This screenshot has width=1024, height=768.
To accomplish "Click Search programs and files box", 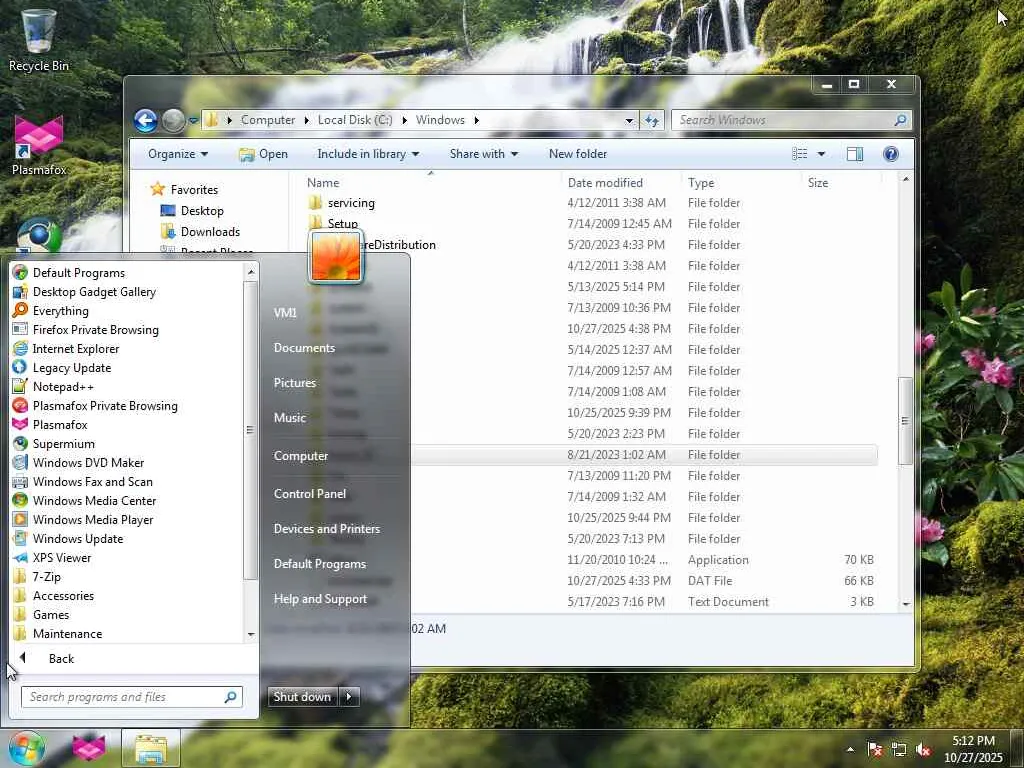I will 132,697.
